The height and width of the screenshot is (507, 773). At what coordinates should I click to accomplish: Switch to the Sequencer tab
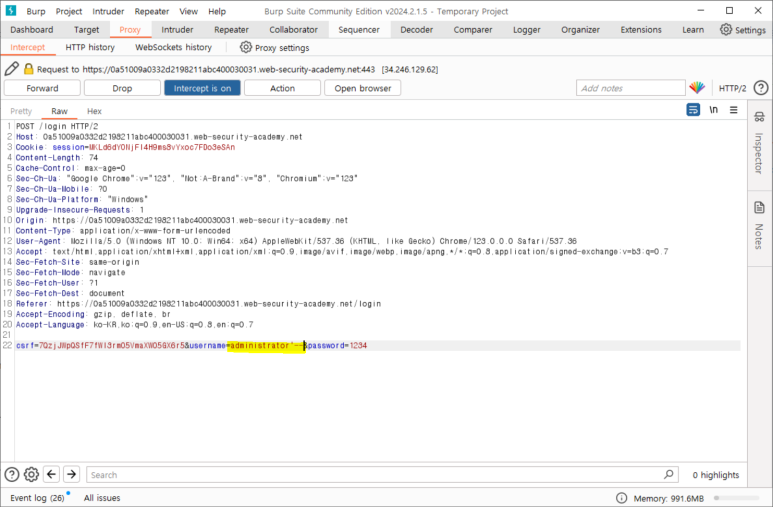(x=359, y=30)
